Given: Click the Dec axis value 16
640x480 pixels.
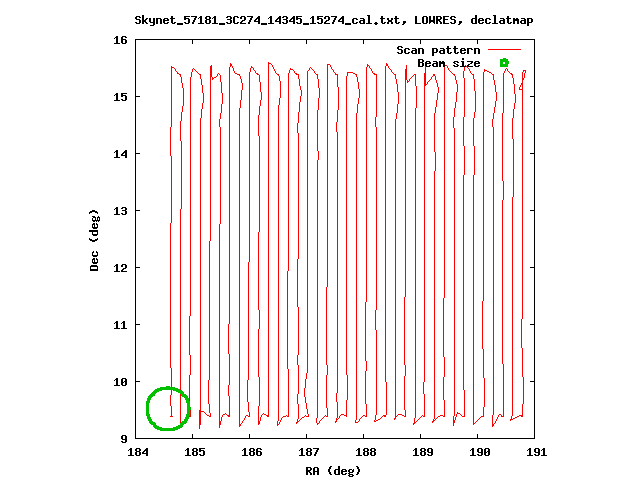Looking at the screenshot, I should click(120, 40).
